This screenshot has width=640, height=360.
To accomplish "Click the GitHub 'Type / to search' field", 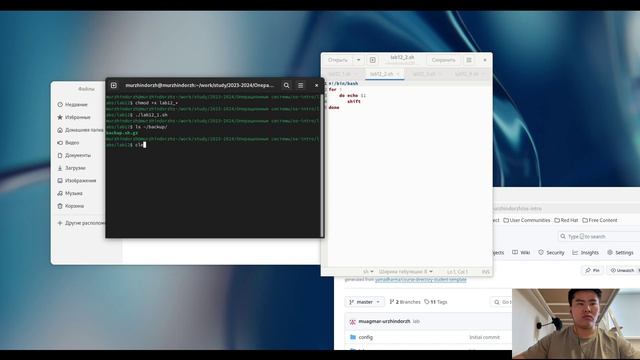I will pyautogui.click(x=598, y=236).
